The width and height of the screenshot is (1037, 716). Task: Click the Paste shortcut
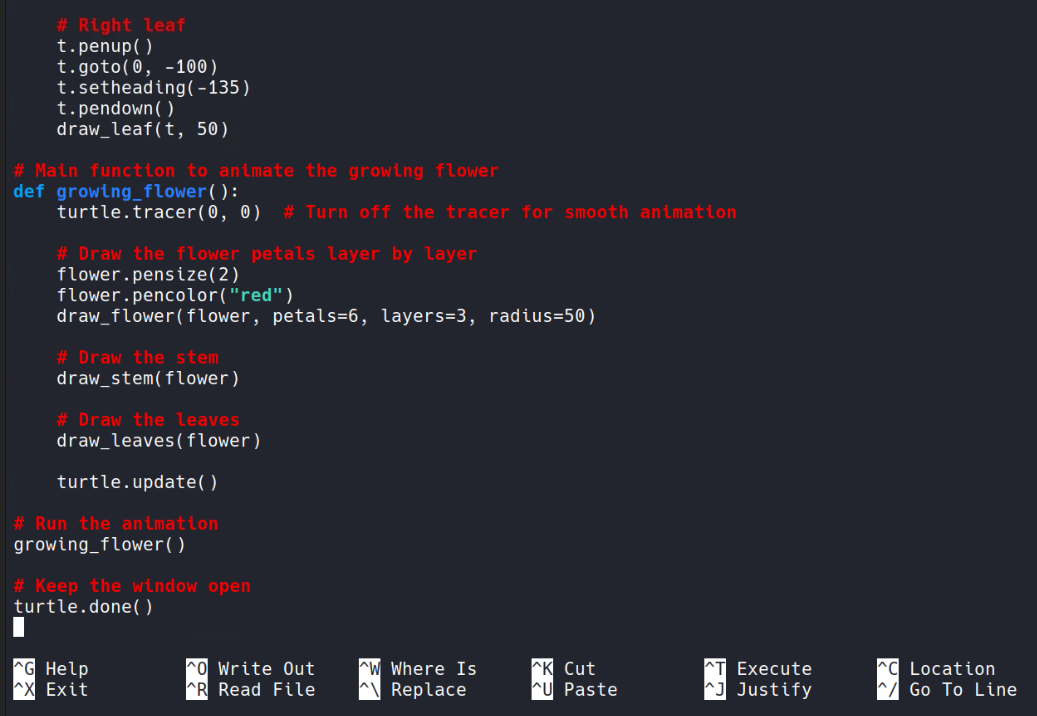click(590, 690)
